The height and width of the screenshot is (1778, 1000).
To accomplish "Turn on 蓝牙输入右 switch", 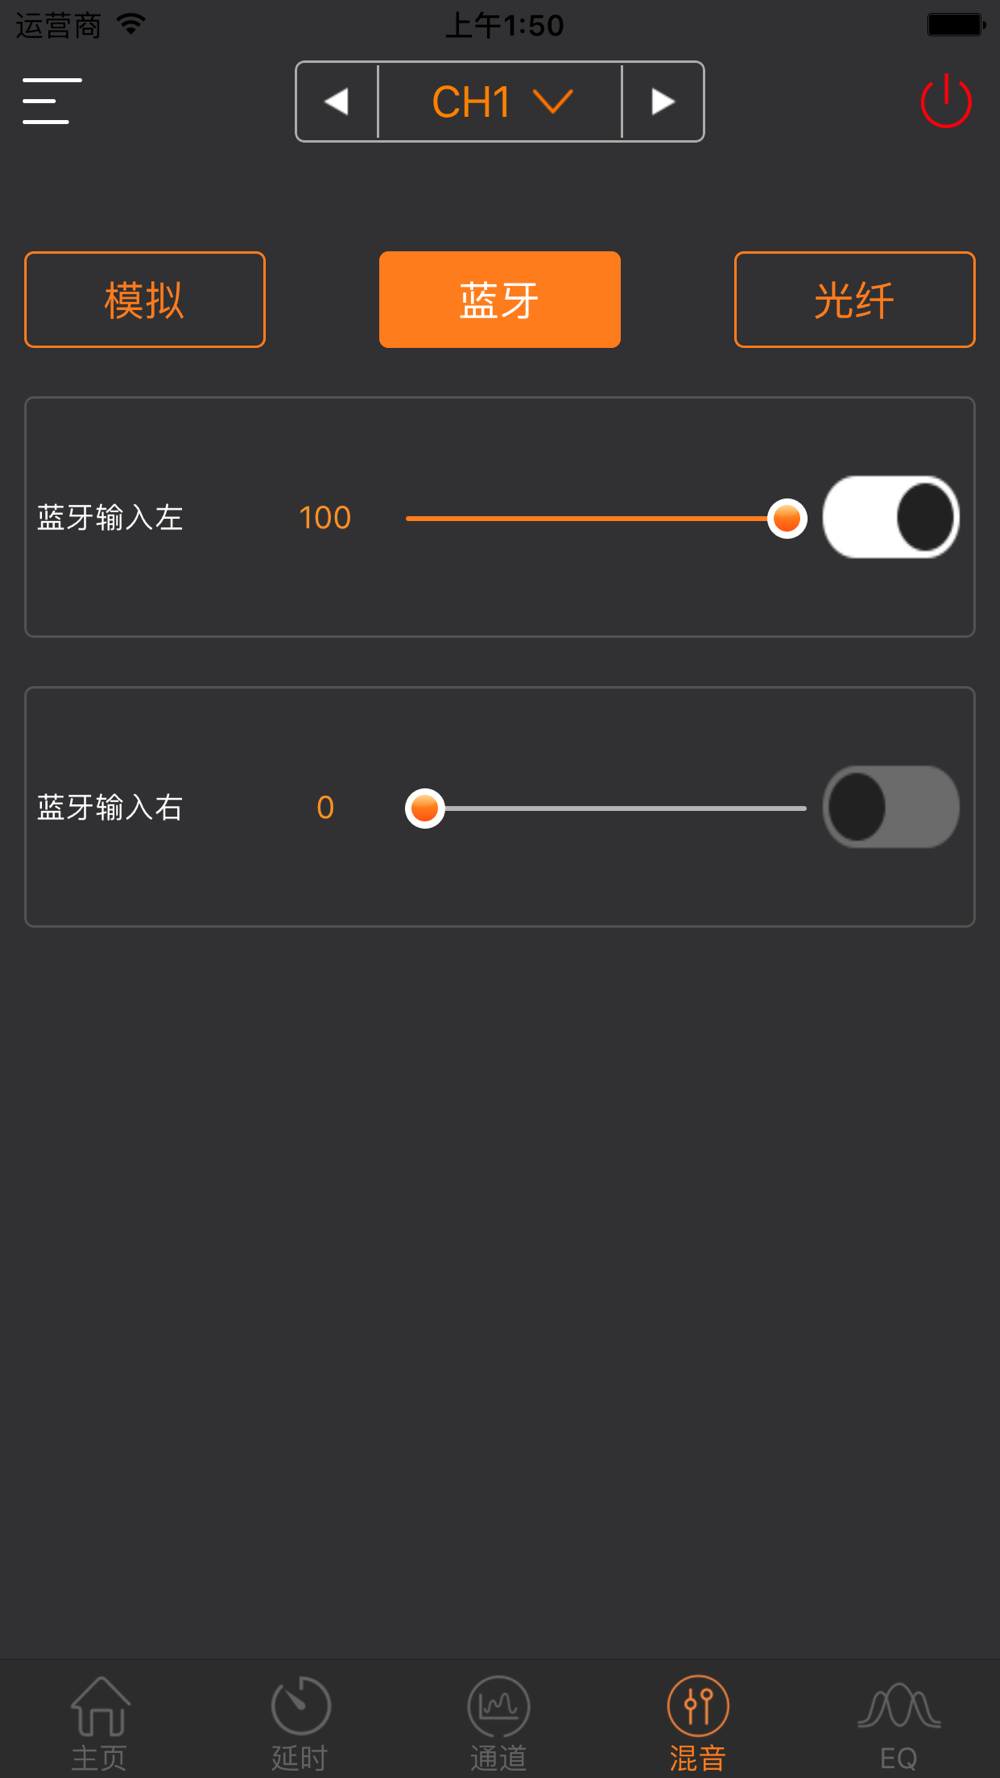I will (x=891, y=807).
